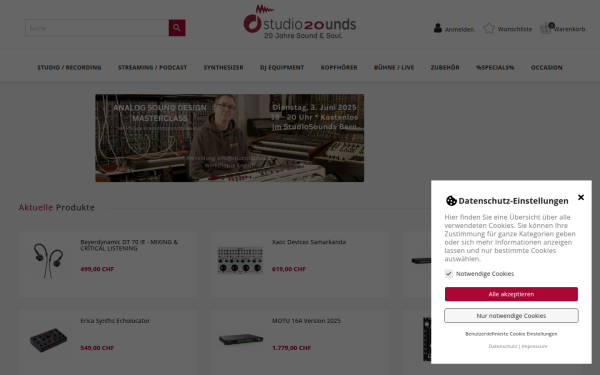Screen dimensions: 600x375
Task: Click the studiosounds logo
Action: point(300,22)
